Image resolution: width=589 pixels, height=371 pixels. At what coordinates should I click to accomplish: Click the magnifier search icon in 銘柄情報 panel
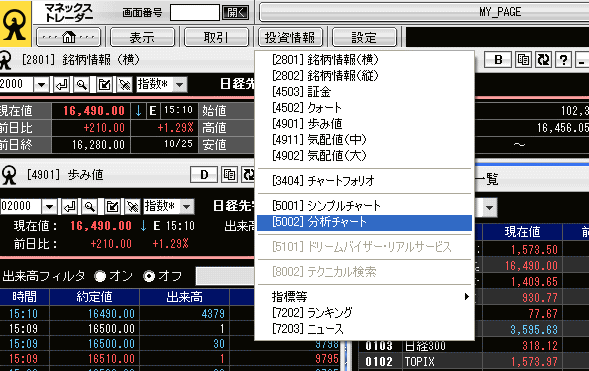pyautogui.click(x=82, y=84)
